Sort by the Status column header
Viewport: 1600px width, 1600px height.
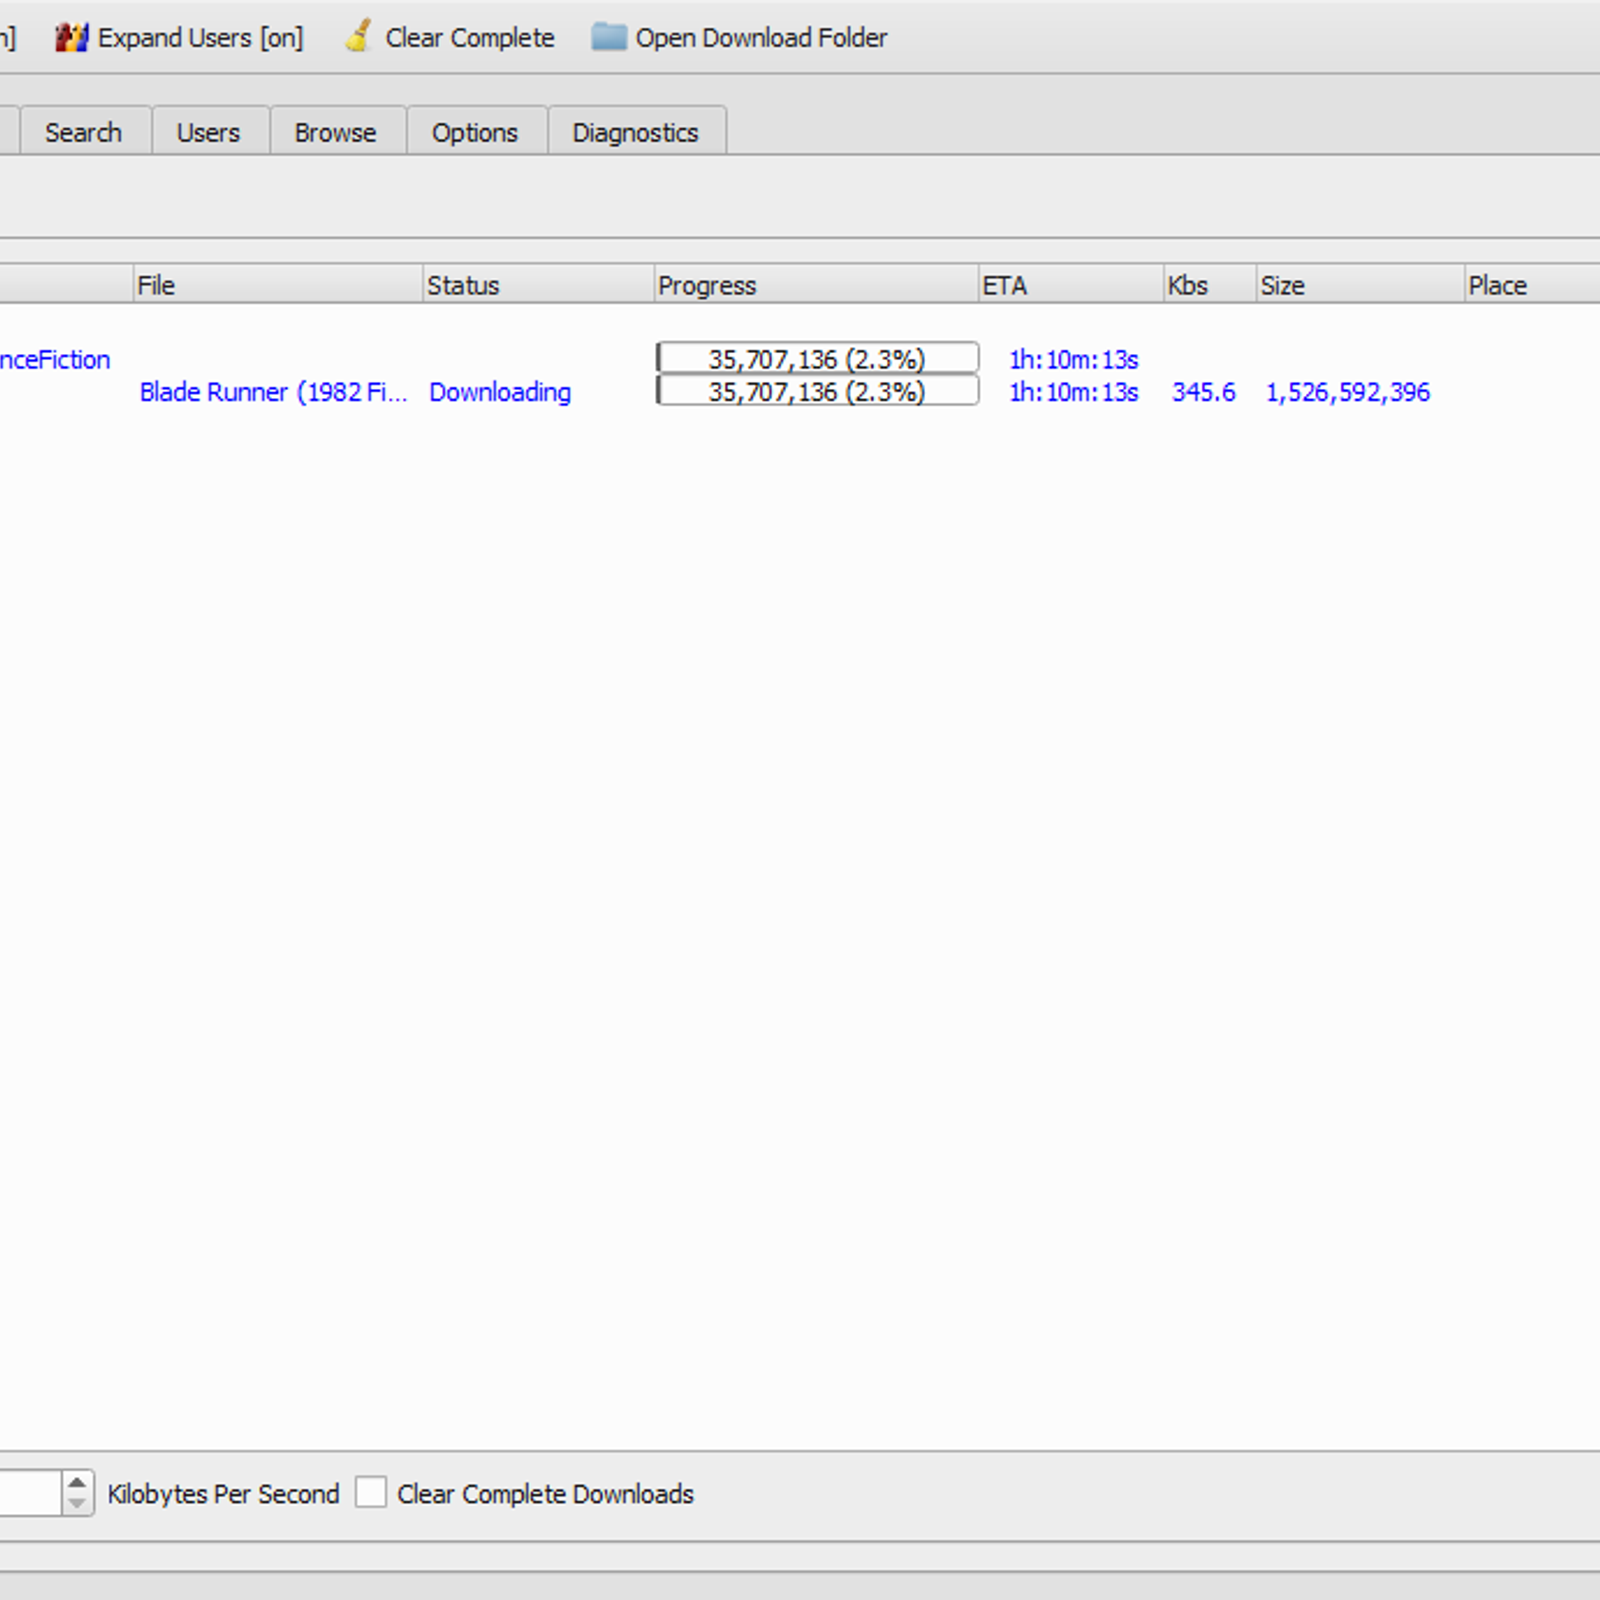point(538,285)
